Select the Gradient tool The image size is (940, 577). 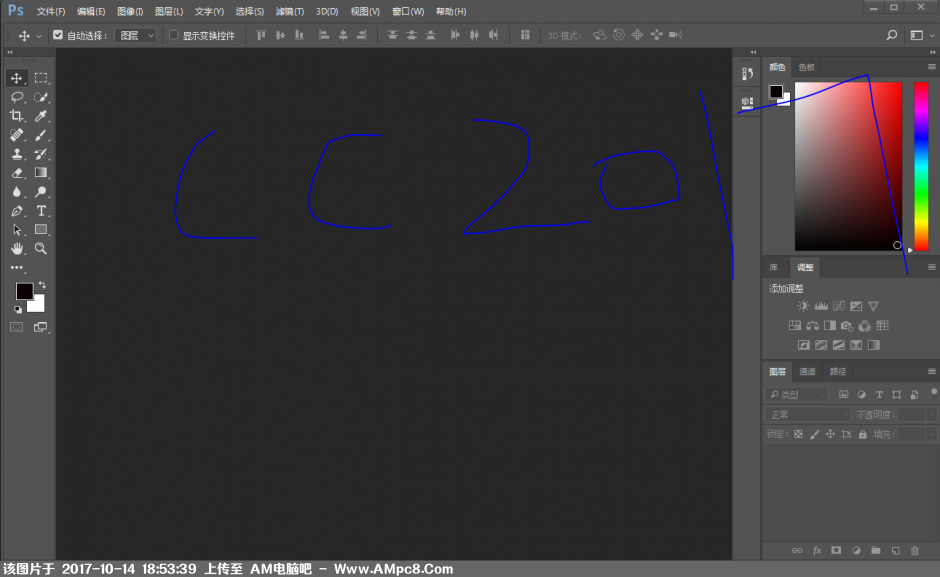41,173
